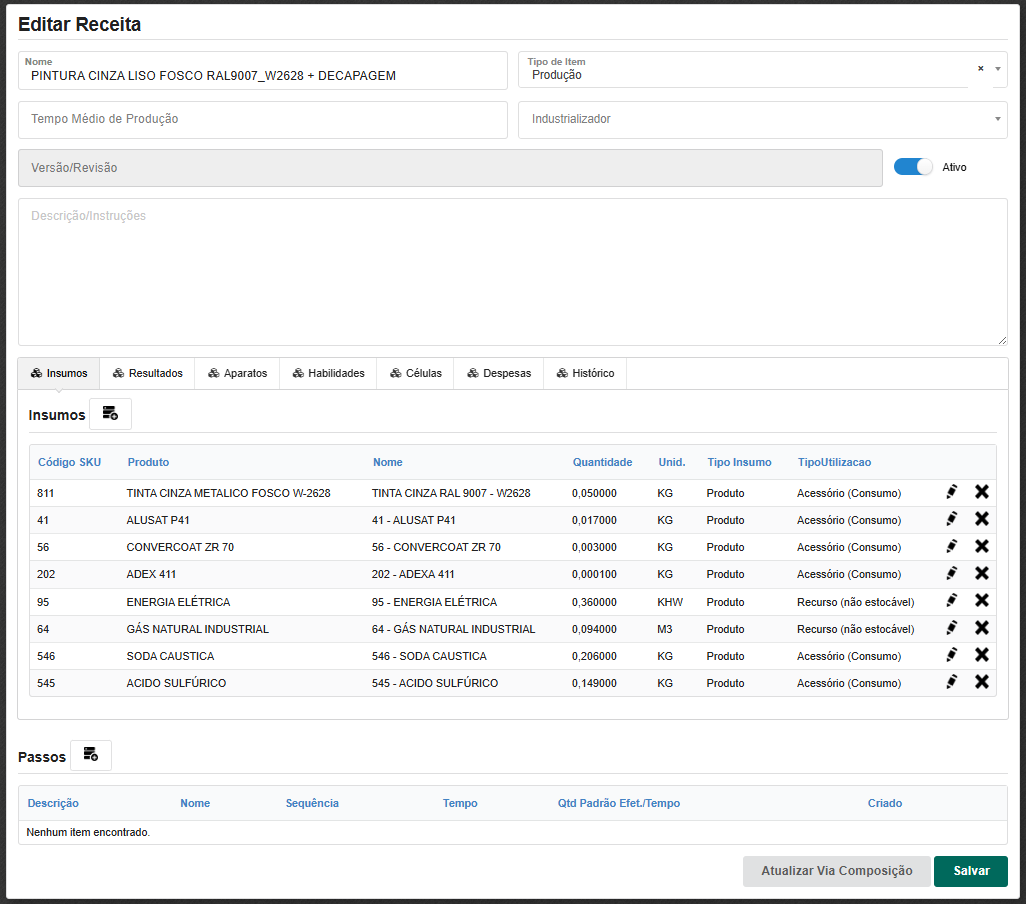
Task: Edit the CONVERCOAT ZR 70 row
Action: pos(951,546)
